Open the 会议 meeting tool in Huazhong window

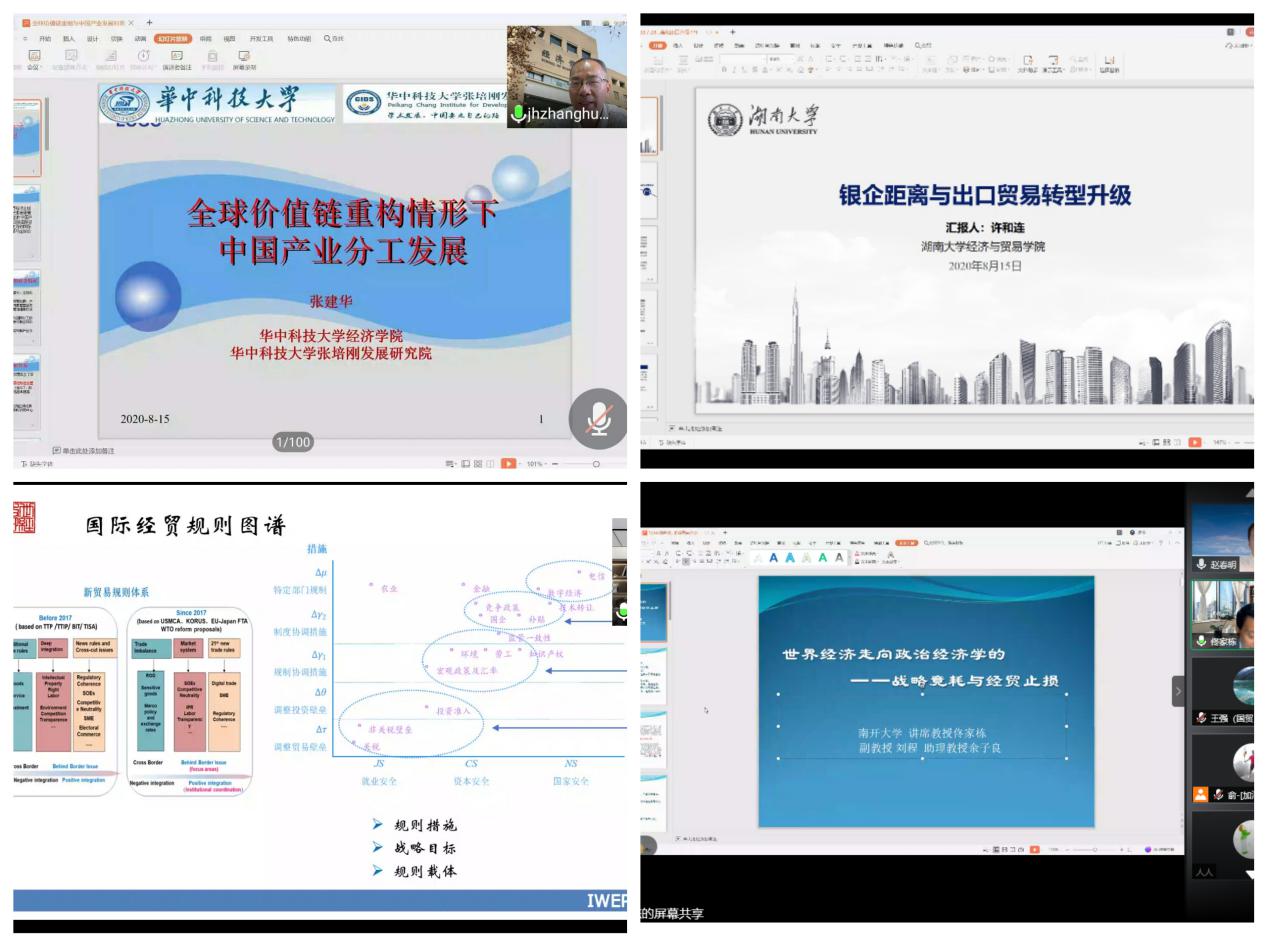[x=35, y=60]
